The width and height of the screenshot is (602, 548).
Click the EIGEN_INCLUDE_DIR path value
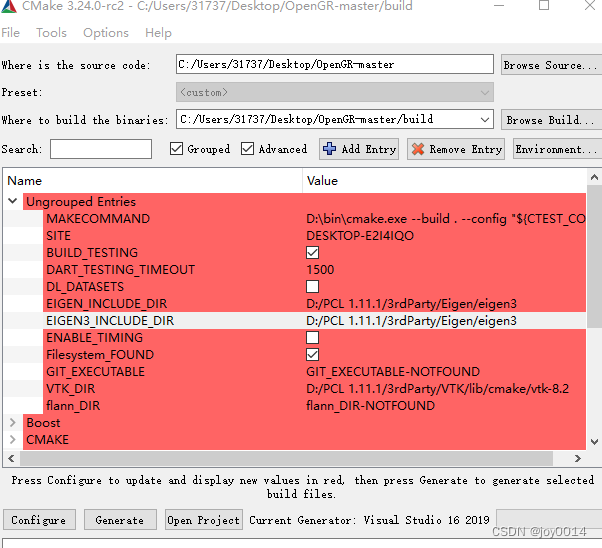(411, 303)
